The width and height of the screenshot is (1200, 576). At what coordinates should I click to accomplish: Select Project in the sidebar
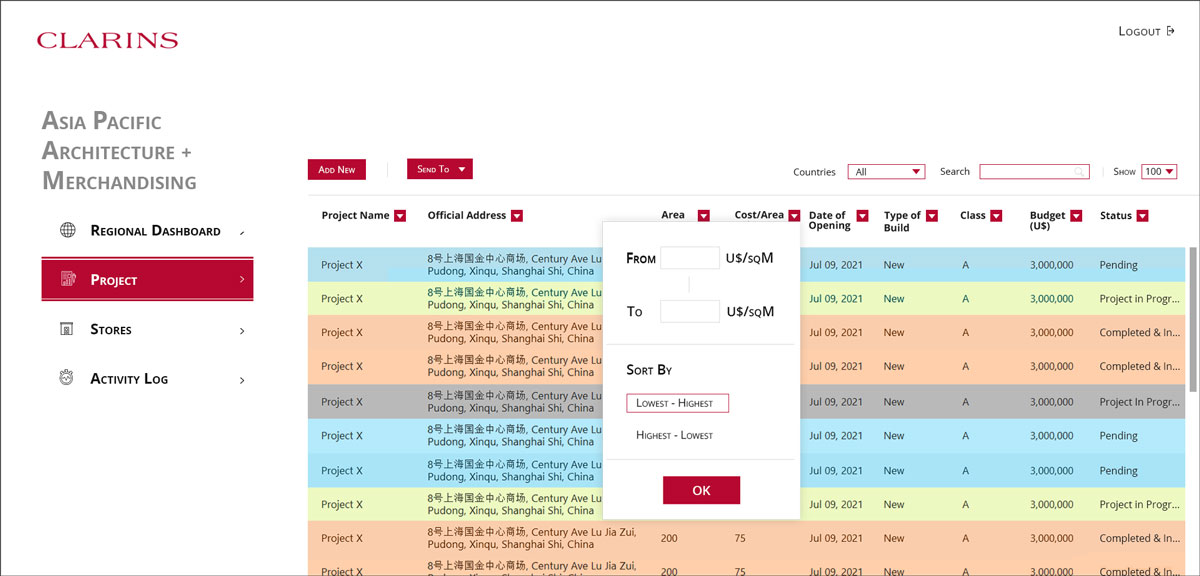coord(147,279)
